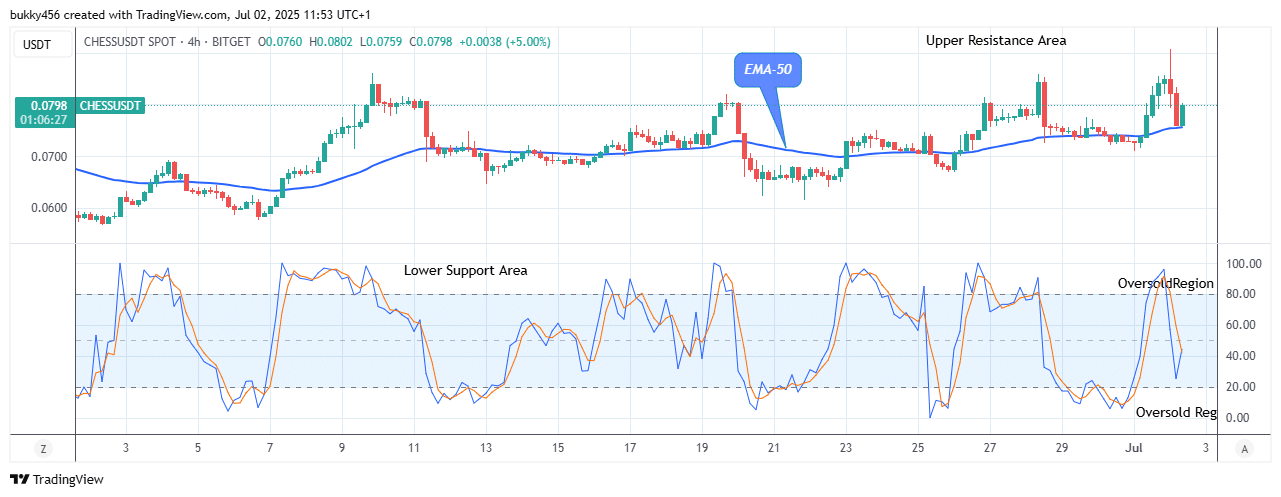The height and width of the screenshot is (497, 1281).
Task: Click the '23' date axis label
Action: tap(846, 448)
